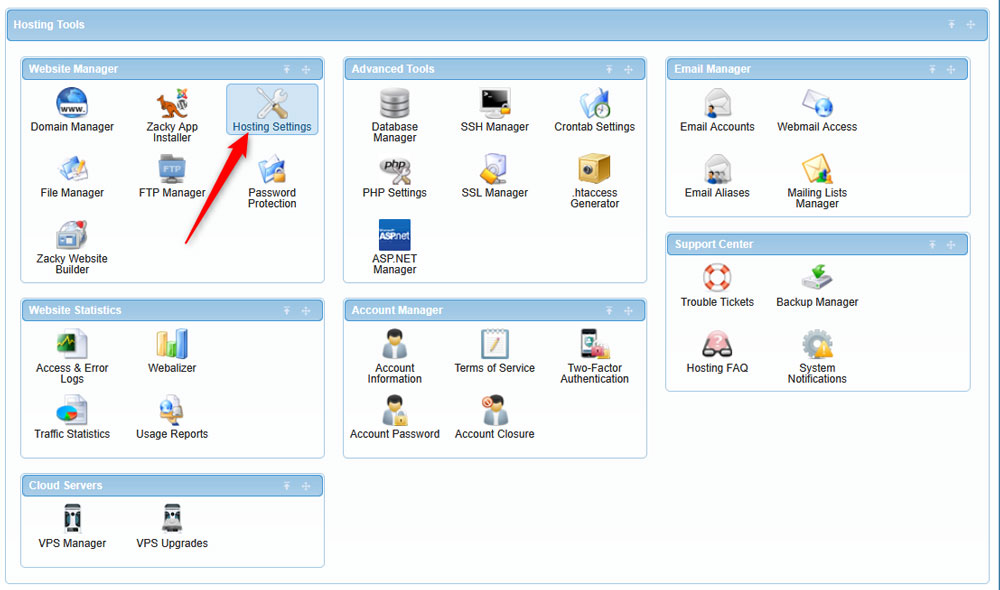The height and width of the screenshot is (590, 1000).
Task: Launch the File Manager
Action: pos(72,180)
